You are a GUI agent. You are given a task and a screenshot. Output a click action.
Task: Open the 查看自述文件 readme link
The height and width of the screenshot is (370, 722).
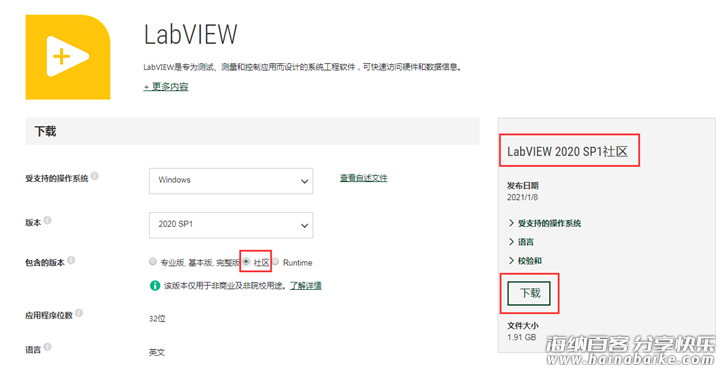364,178
